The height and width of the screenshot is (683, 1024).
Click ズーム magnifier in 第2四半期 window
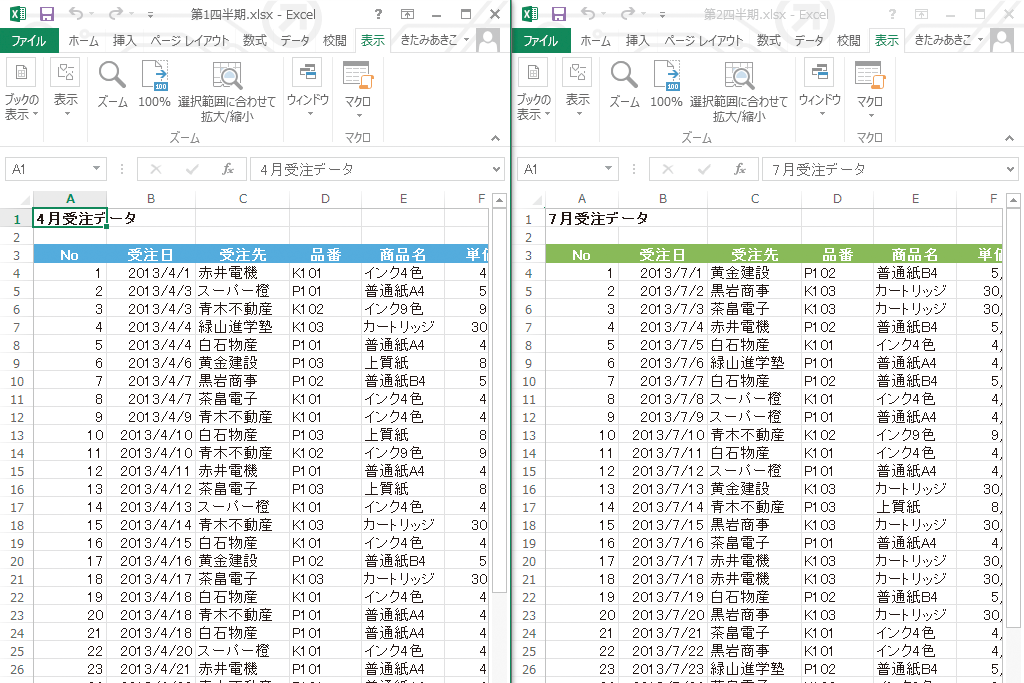pyautogui.click(x=624, y=84)
